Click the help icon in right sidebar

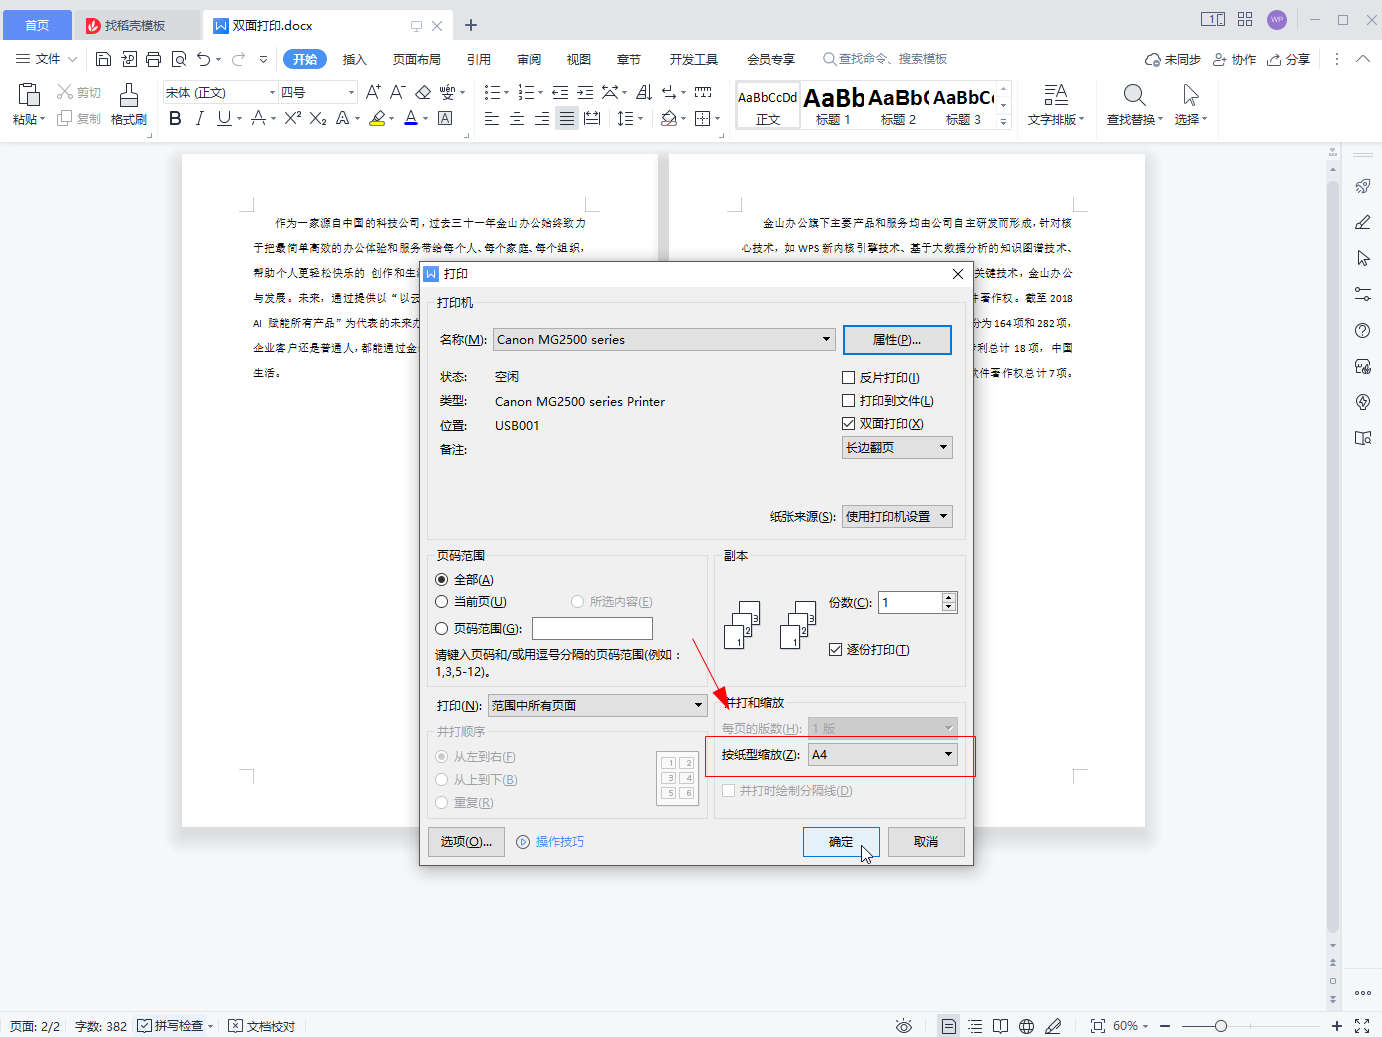point(1362,330)
